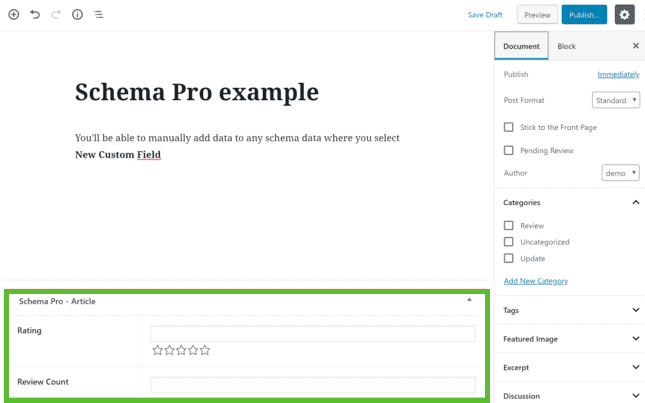
Task: Expand the Featured Image panel
Action: [570, 339]
